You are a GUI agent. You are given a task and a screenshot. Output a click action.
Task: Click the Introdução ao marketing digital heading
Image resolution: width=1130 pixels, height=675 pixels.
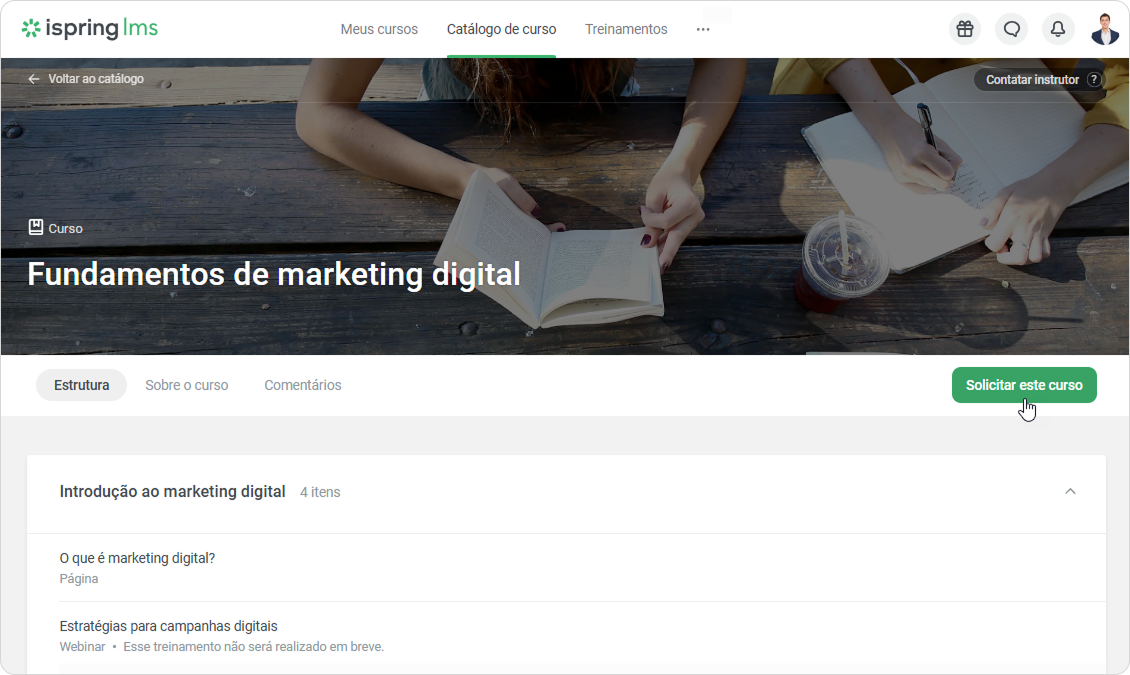pos(172,491)
